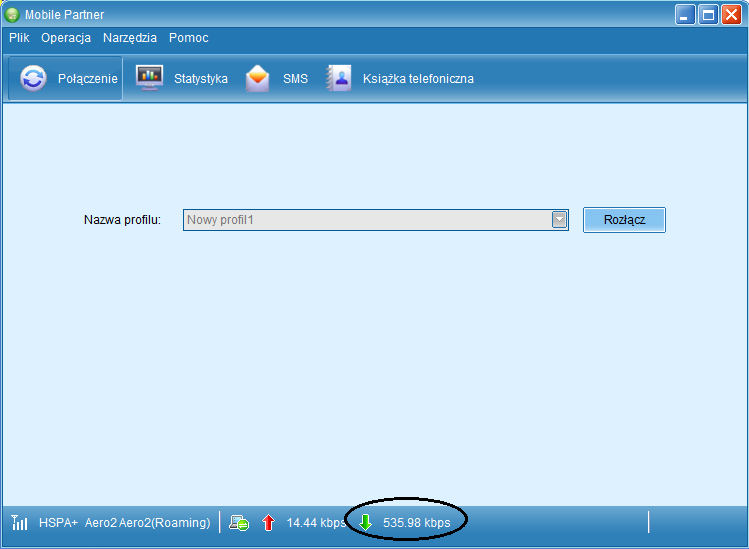Image resolution: width=749 pixels, height=549 pixels.
Task: Click the green download arrow icon
Action: pyautogui.click(x=365, y=522)
